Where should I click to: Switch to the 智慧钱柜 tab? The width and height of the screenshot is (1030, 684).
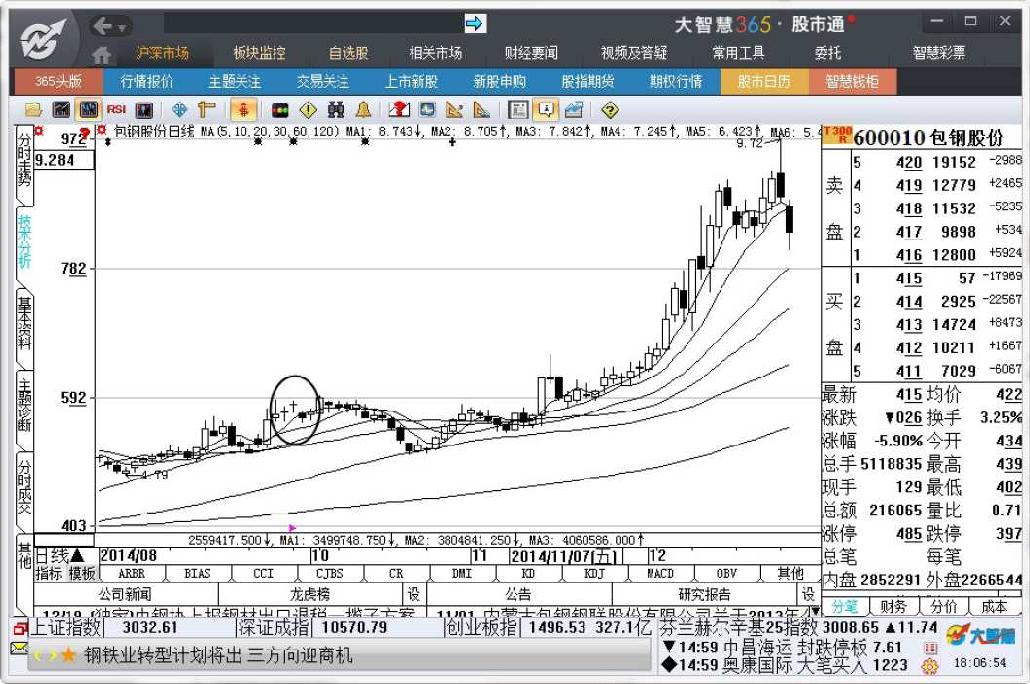852,81
